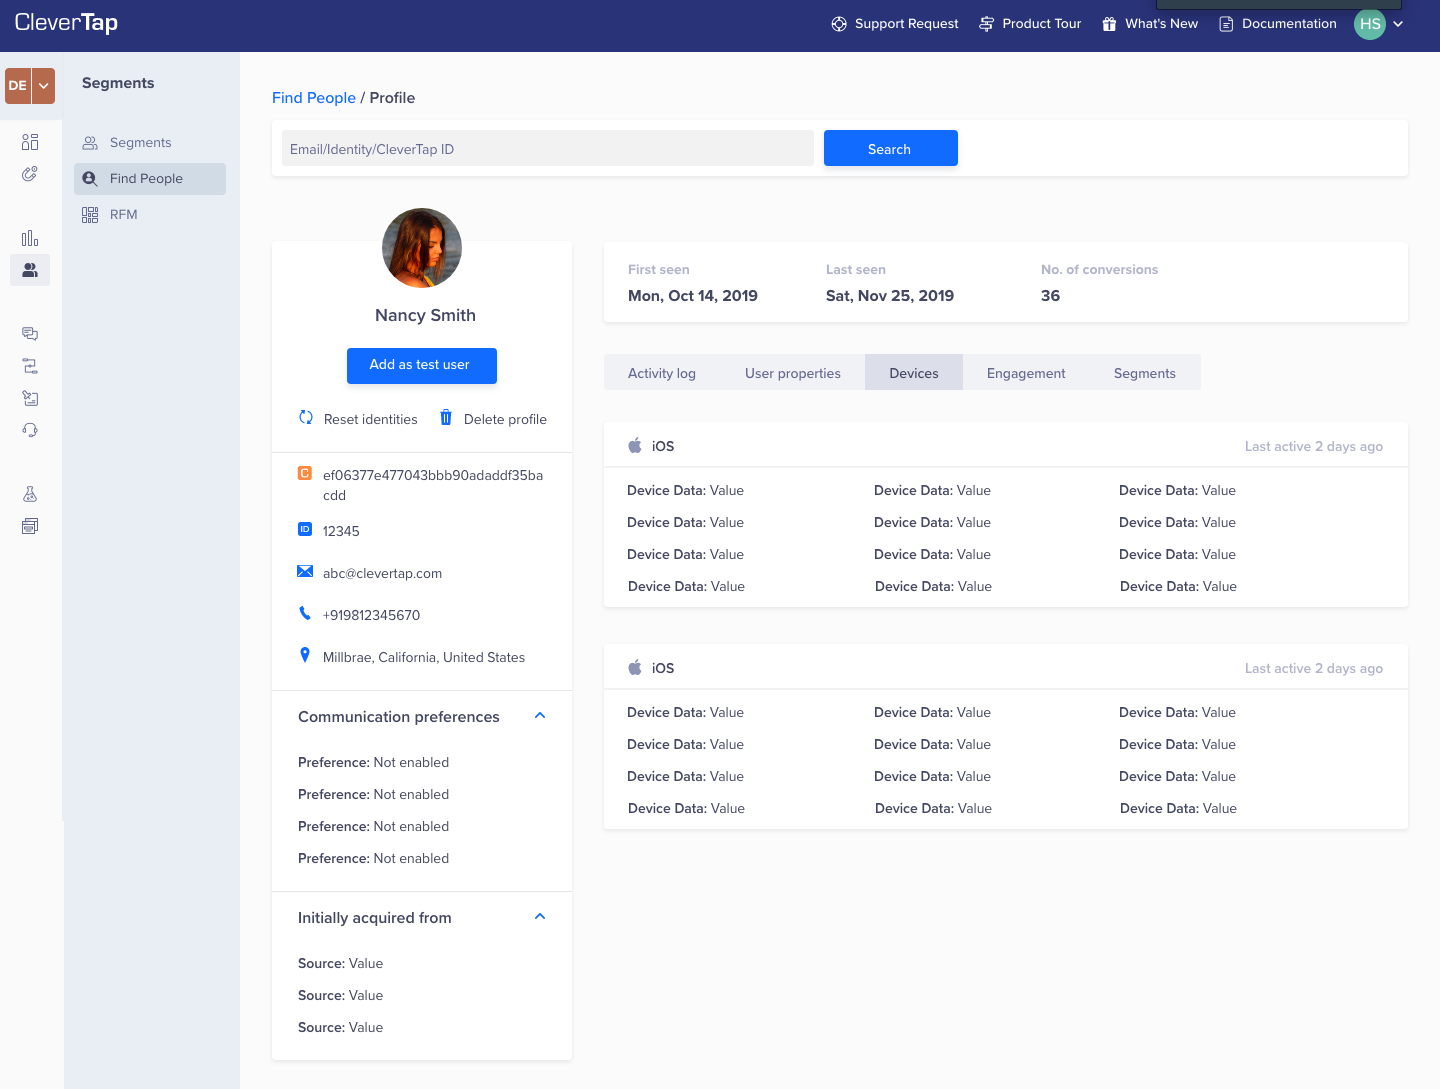This screenshot has width=1440, height=1089.
Task: Collapse the Communication preferences section
Action: 540,716
